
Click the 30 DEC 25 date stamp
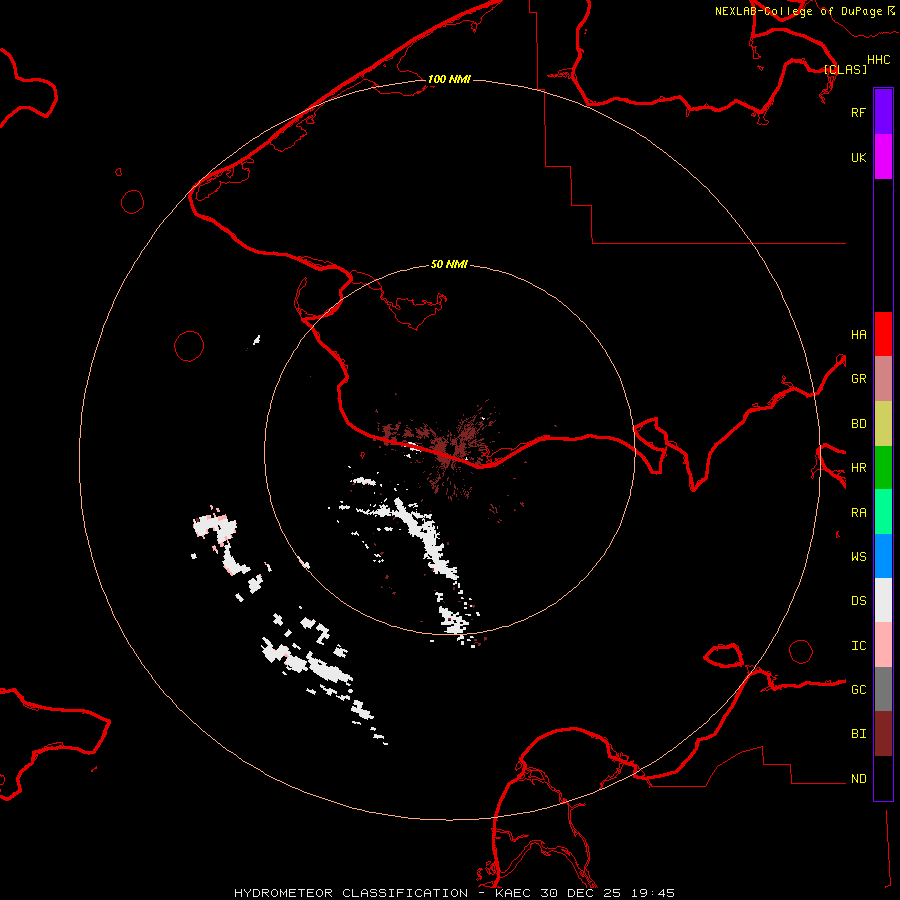pyautogui.click(x=580, y=893)
